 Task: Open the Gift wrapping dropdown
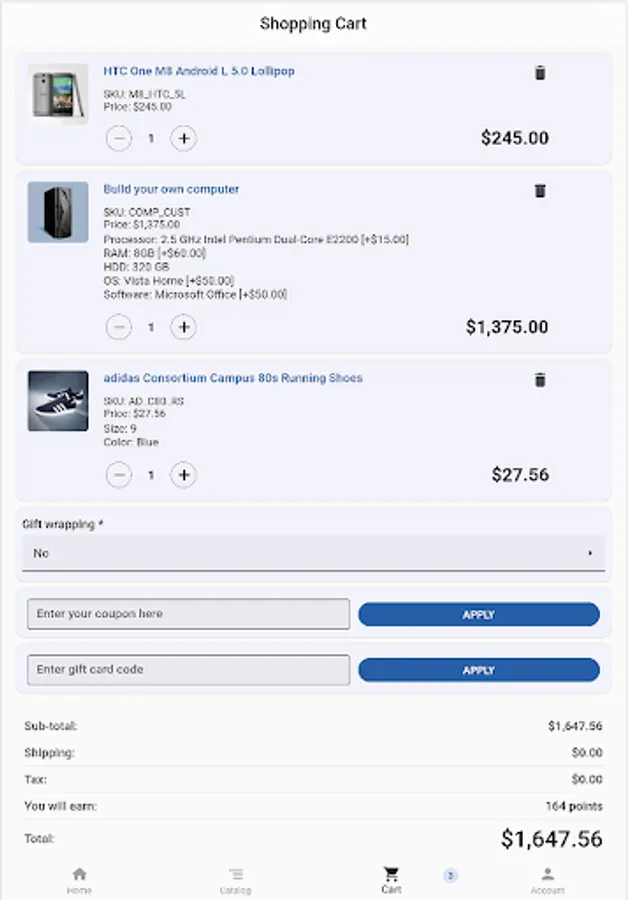pos(313,553)
